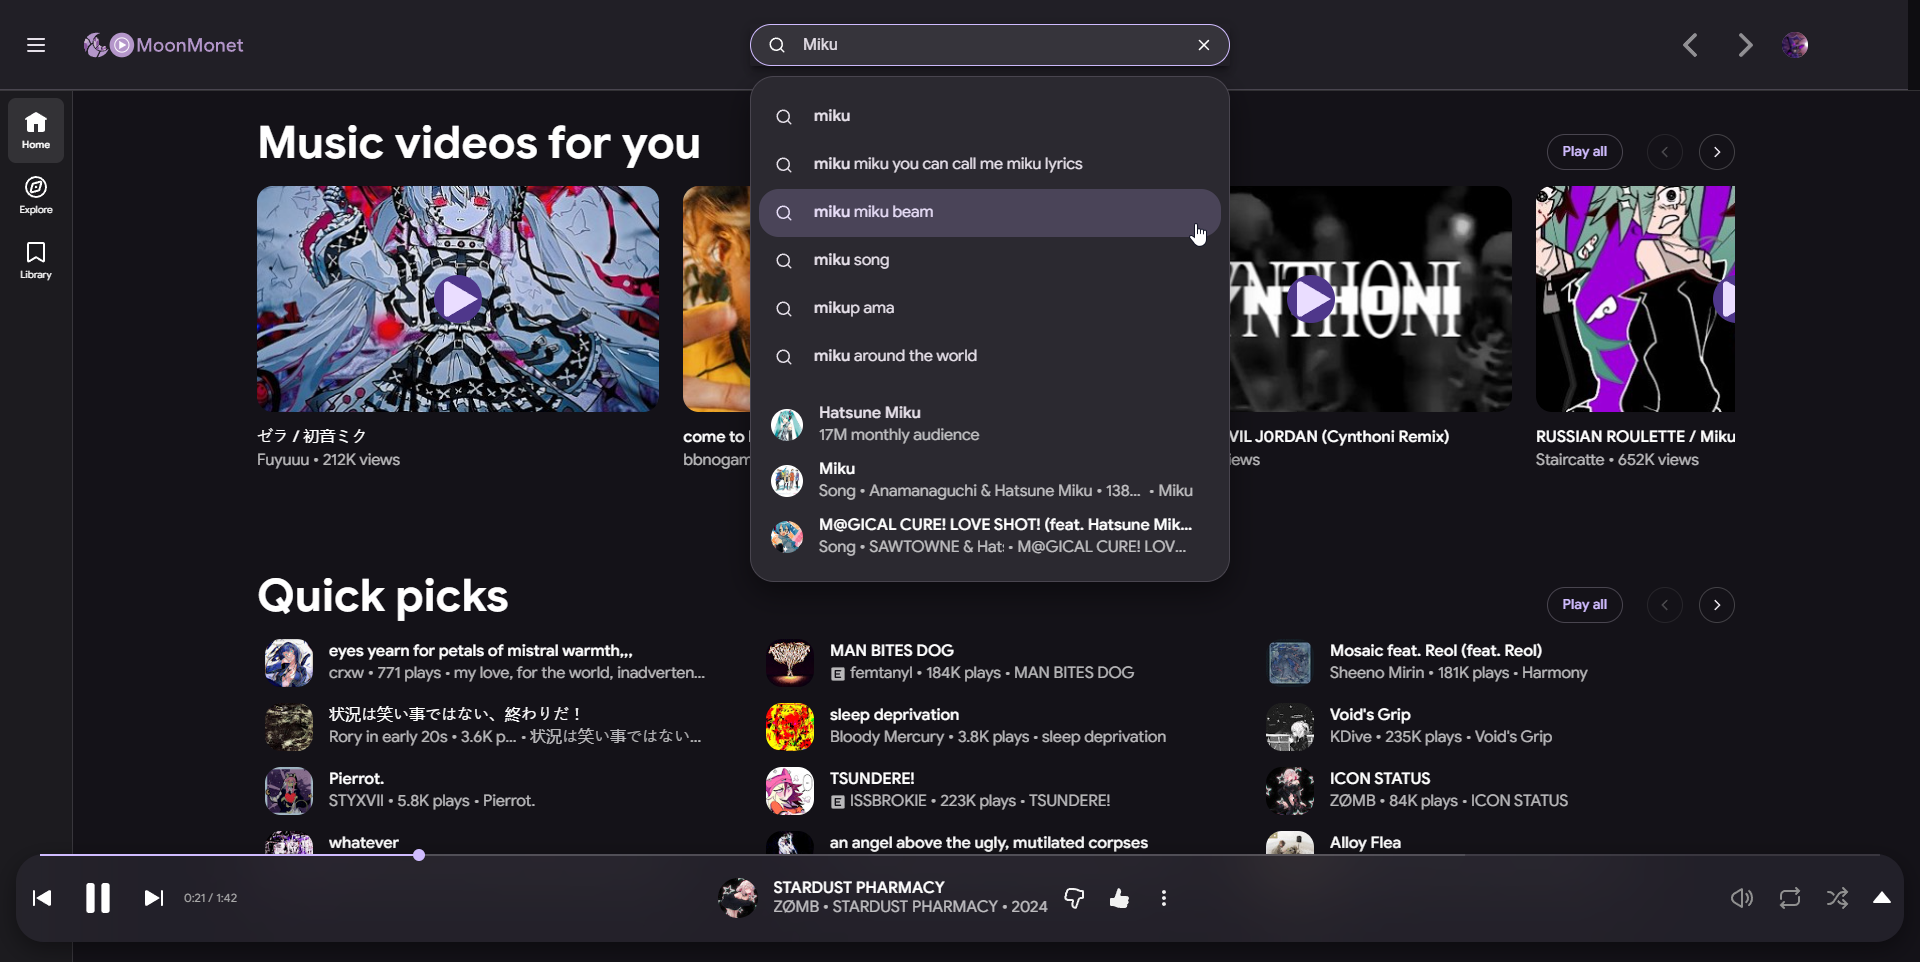
Task: Expand the player page with up arrow
Action: pos(1882,897)
